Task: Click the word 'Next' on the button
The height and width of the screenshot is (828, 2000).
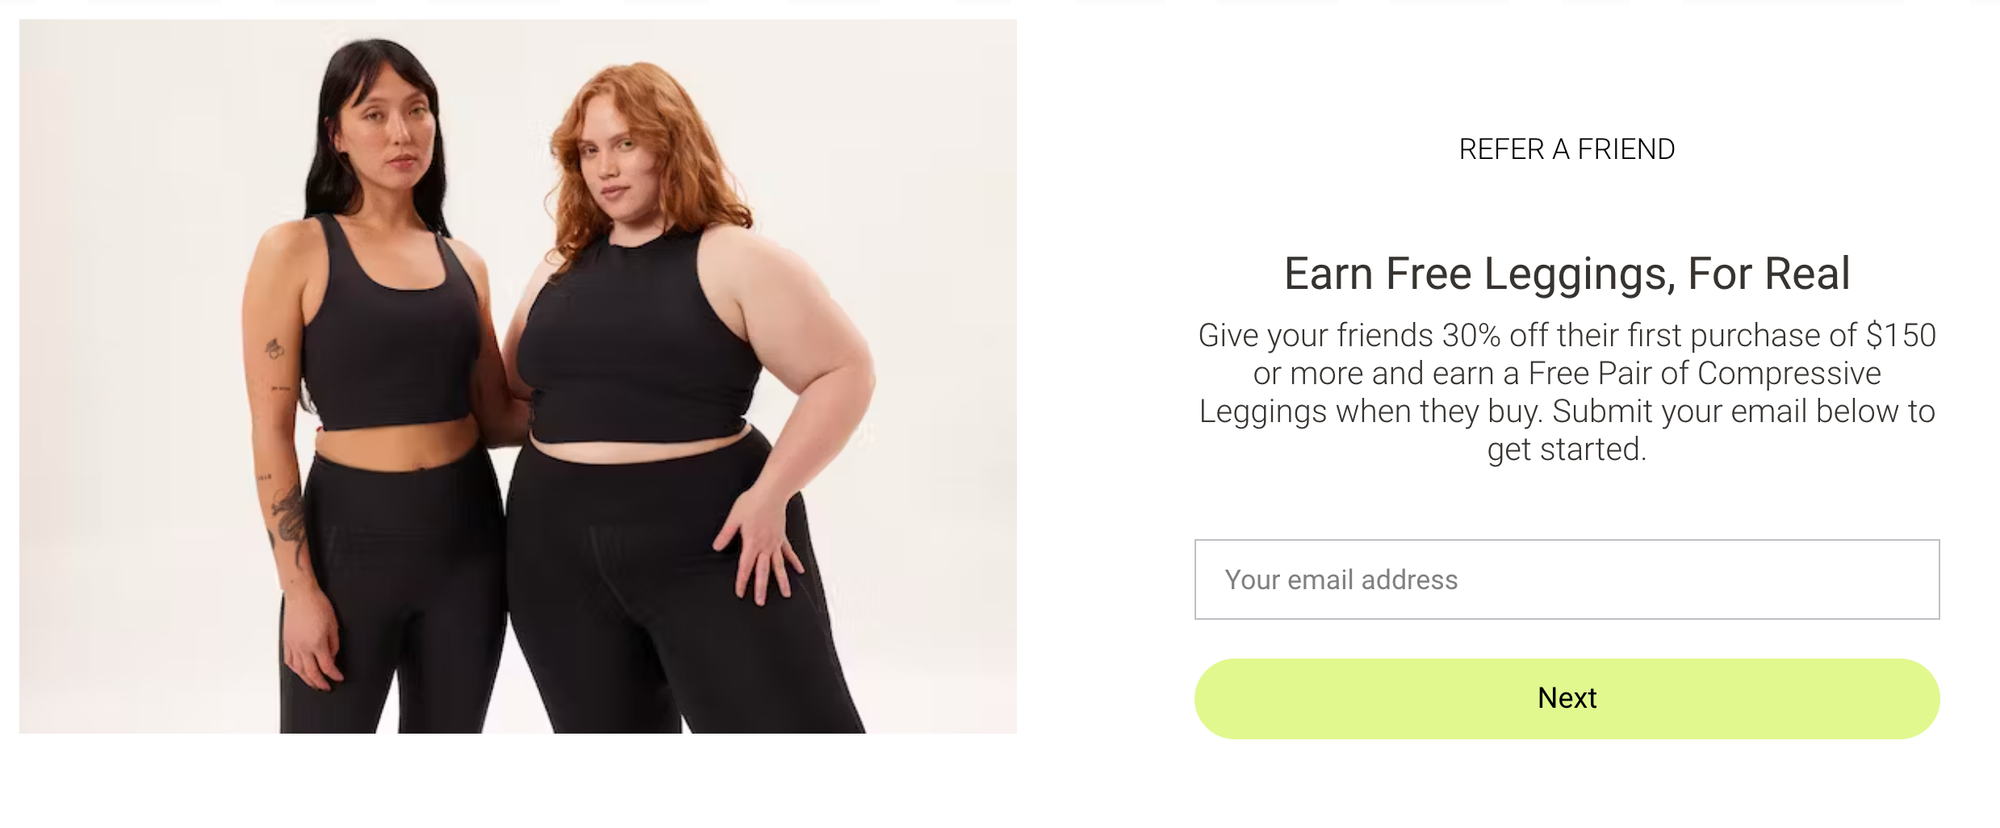Action: 1567,698
